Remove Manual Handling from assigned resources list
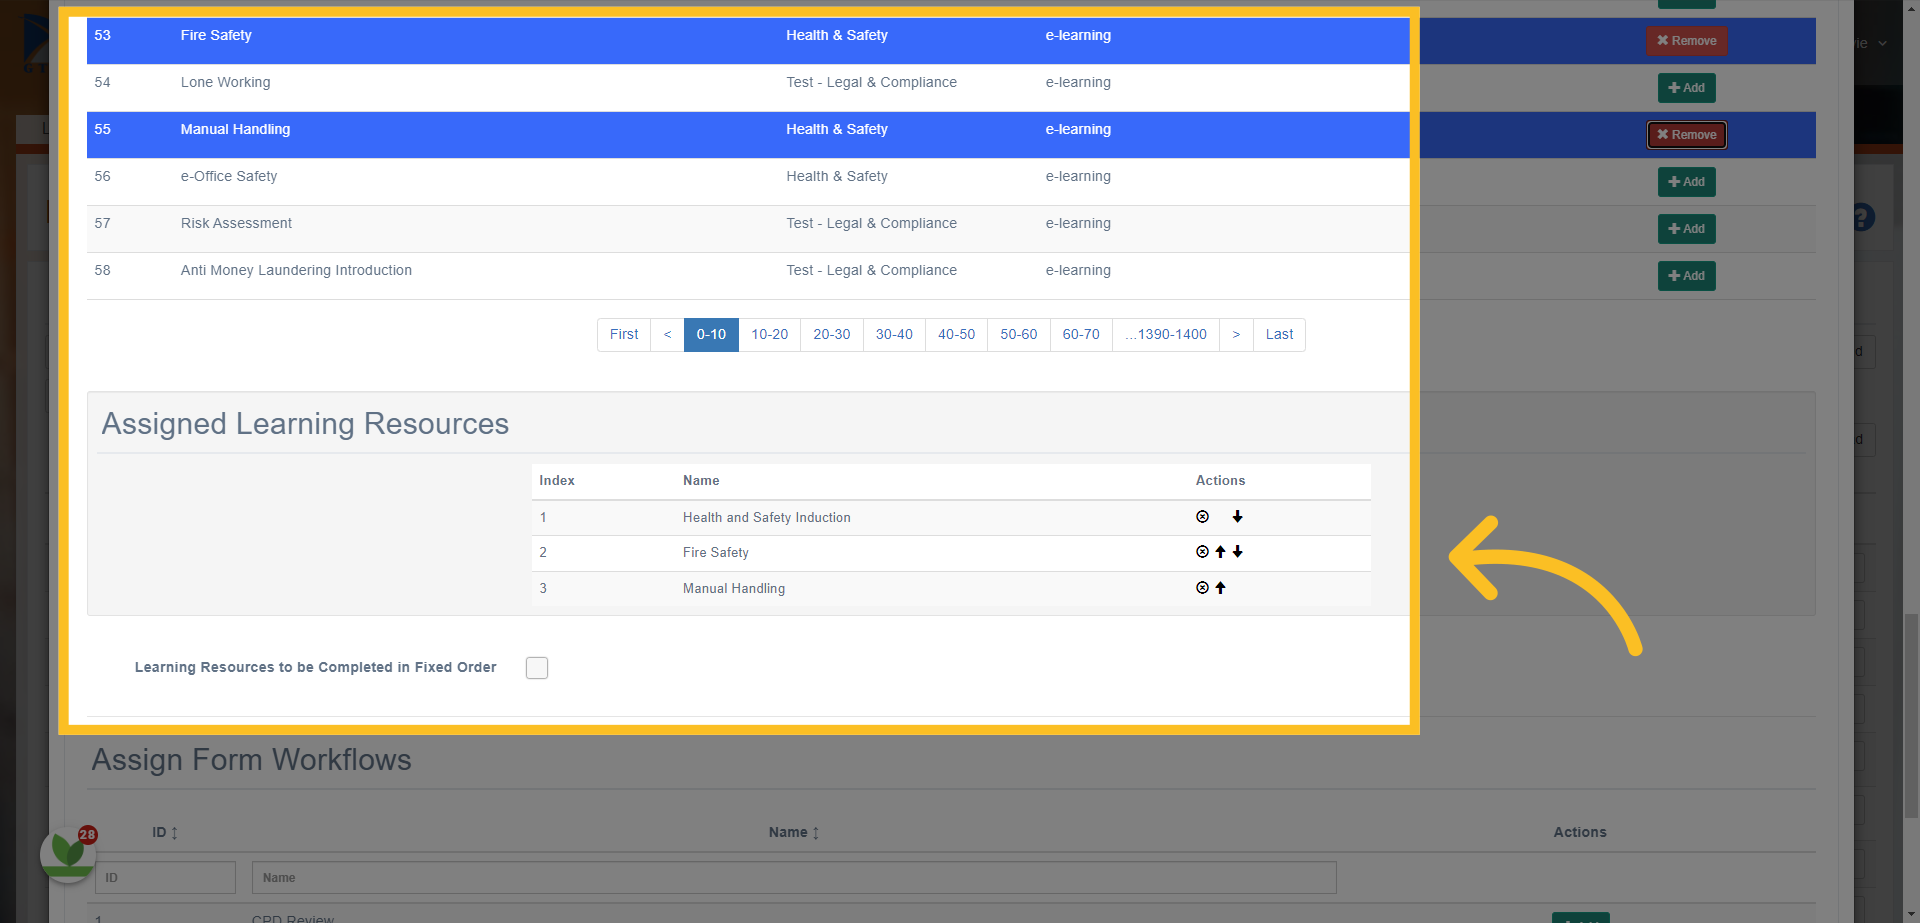This screenshot has width=1920, height=923. tap(1202, 588)
